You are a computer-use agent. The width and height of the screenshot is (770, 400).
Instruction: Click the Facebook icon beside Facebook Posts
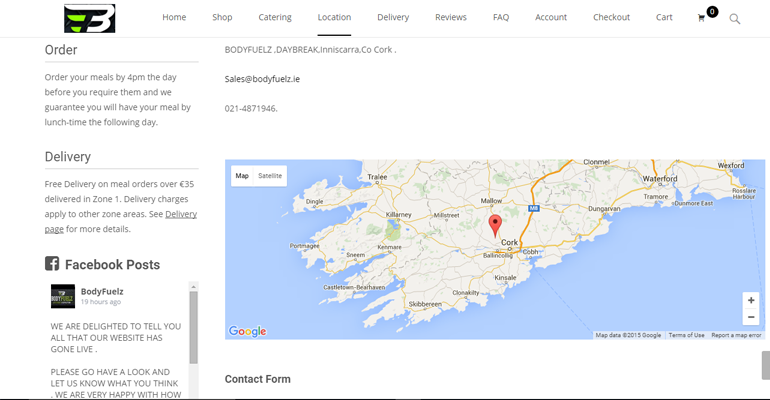(x=52, y=264)
